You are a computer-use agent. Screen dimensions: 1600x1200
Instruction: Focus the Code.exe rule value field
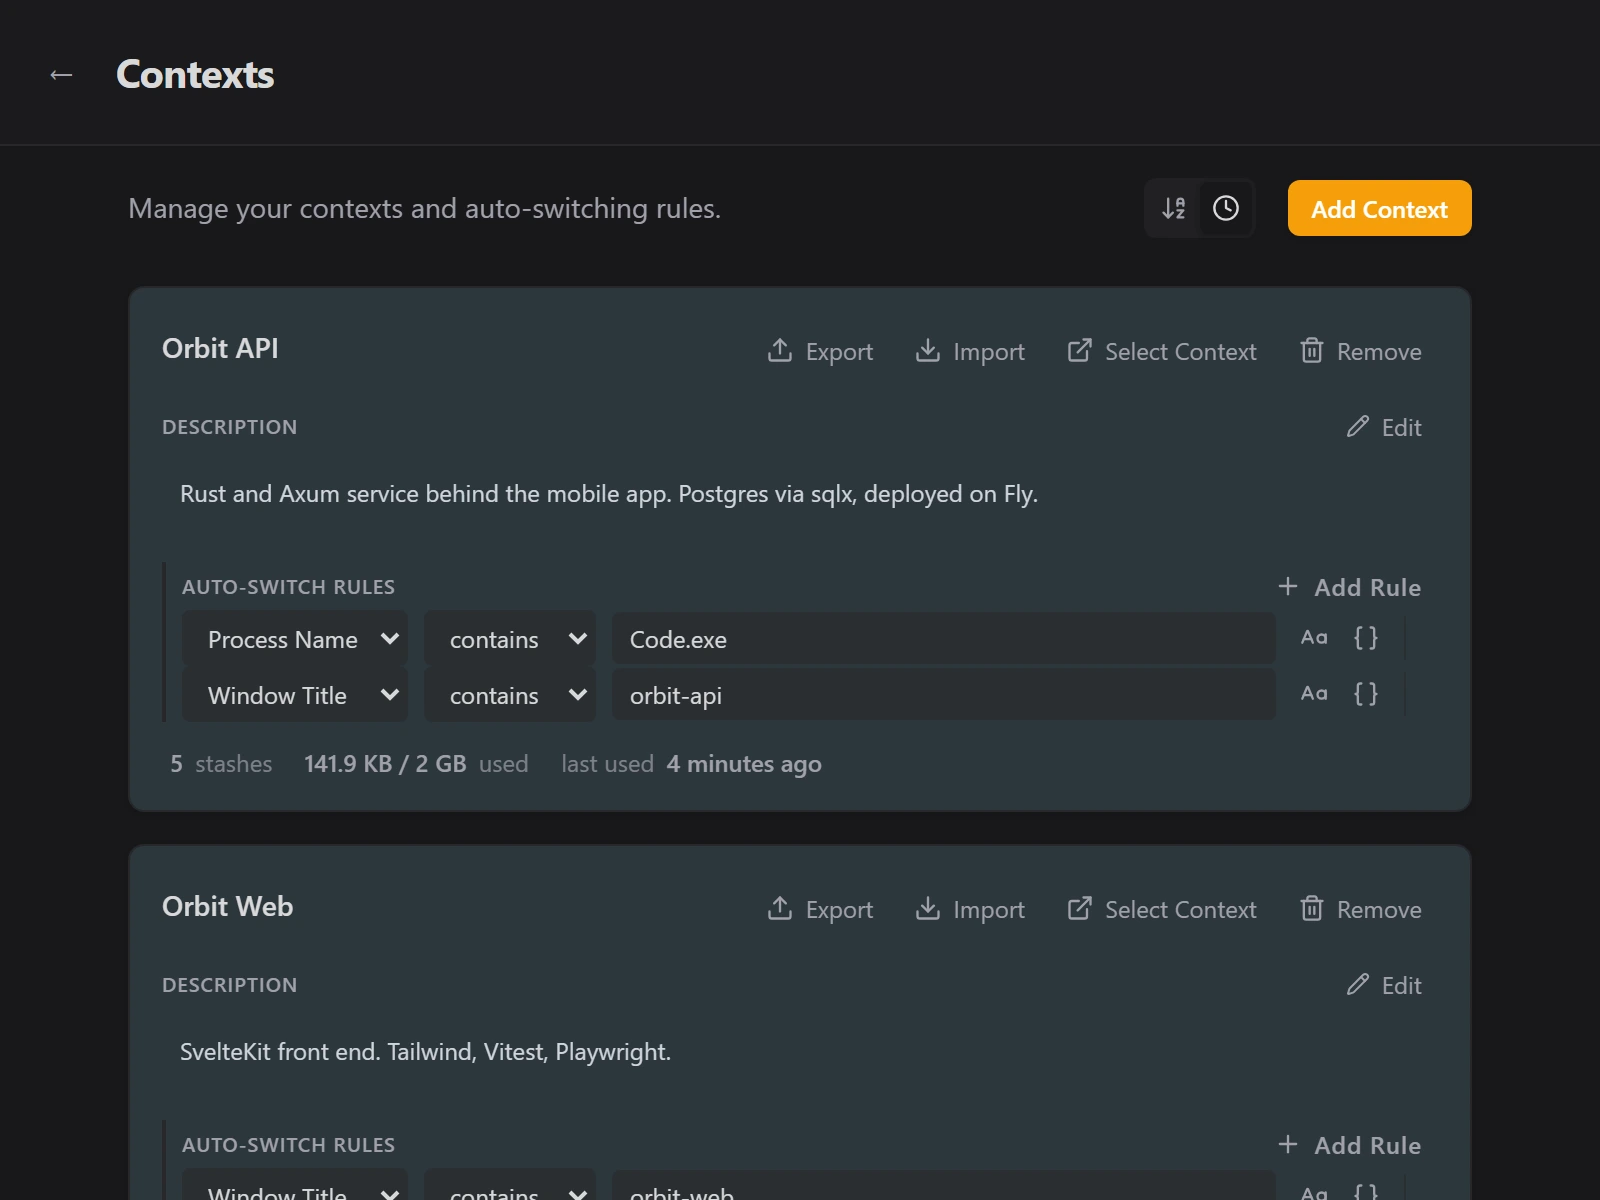943,639
